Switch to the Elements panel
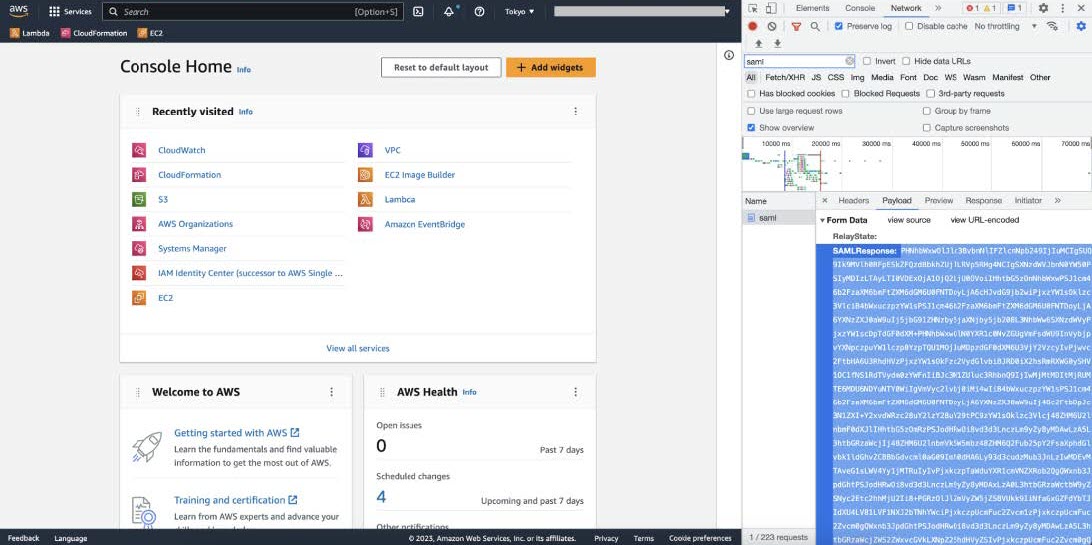 (x=813, y=8)
